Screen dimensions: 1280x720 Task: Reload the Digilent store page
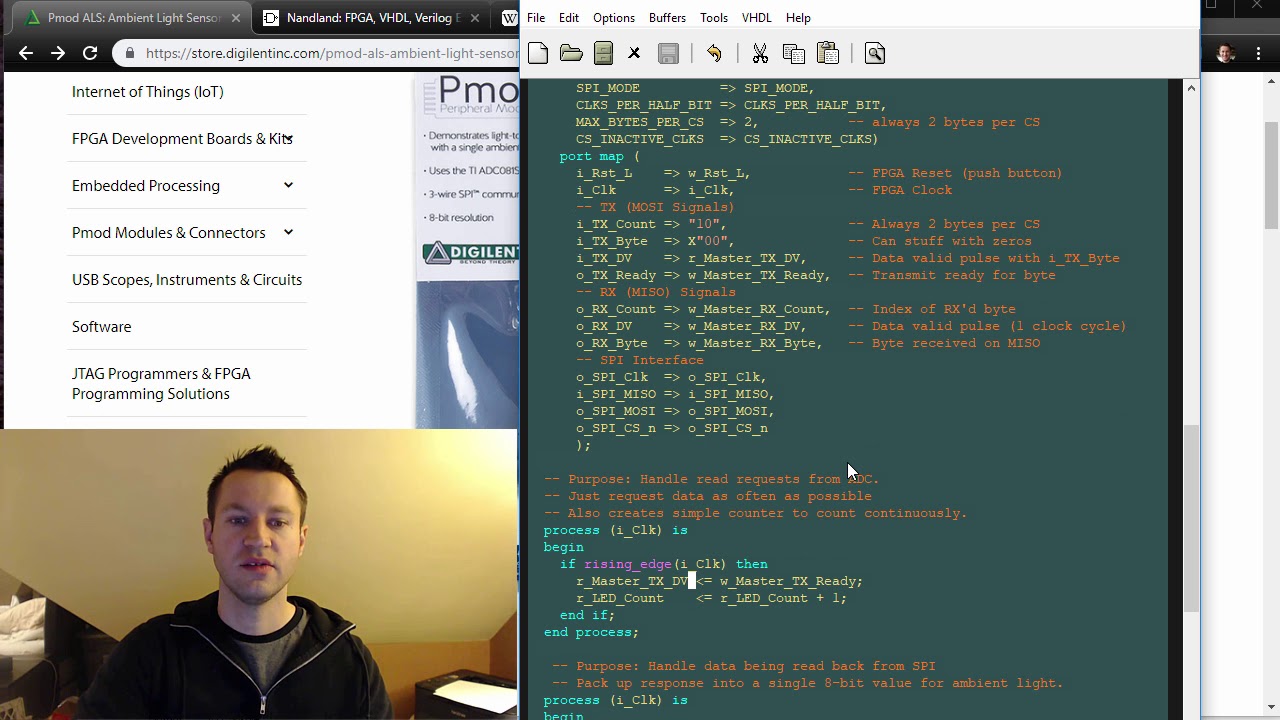click(x=90, y=53)
